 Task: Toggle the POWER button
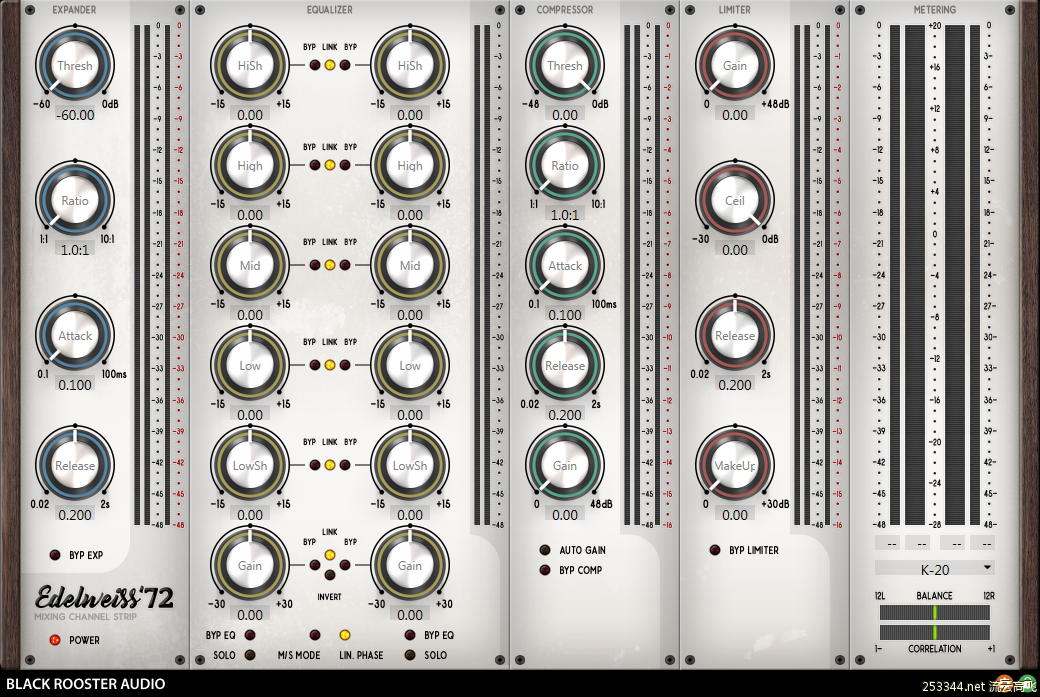pos(55,640)
